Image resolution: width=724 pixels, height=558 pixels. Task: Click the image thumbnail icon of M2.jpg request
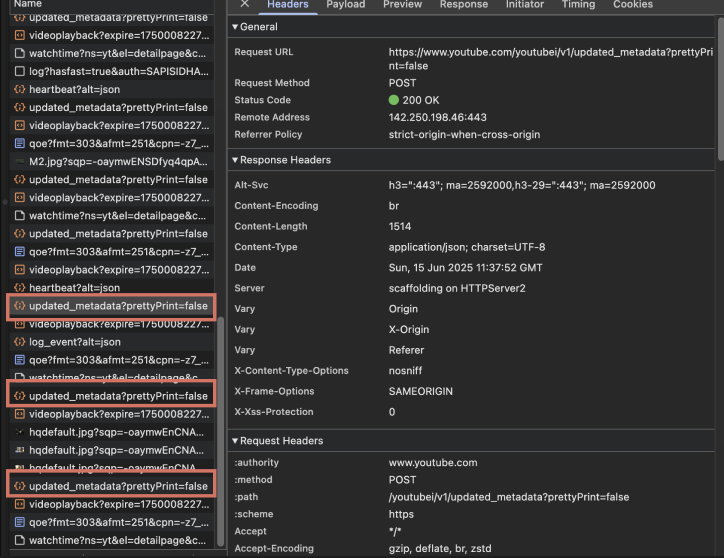pyautogui.click(x=19, y=162)
